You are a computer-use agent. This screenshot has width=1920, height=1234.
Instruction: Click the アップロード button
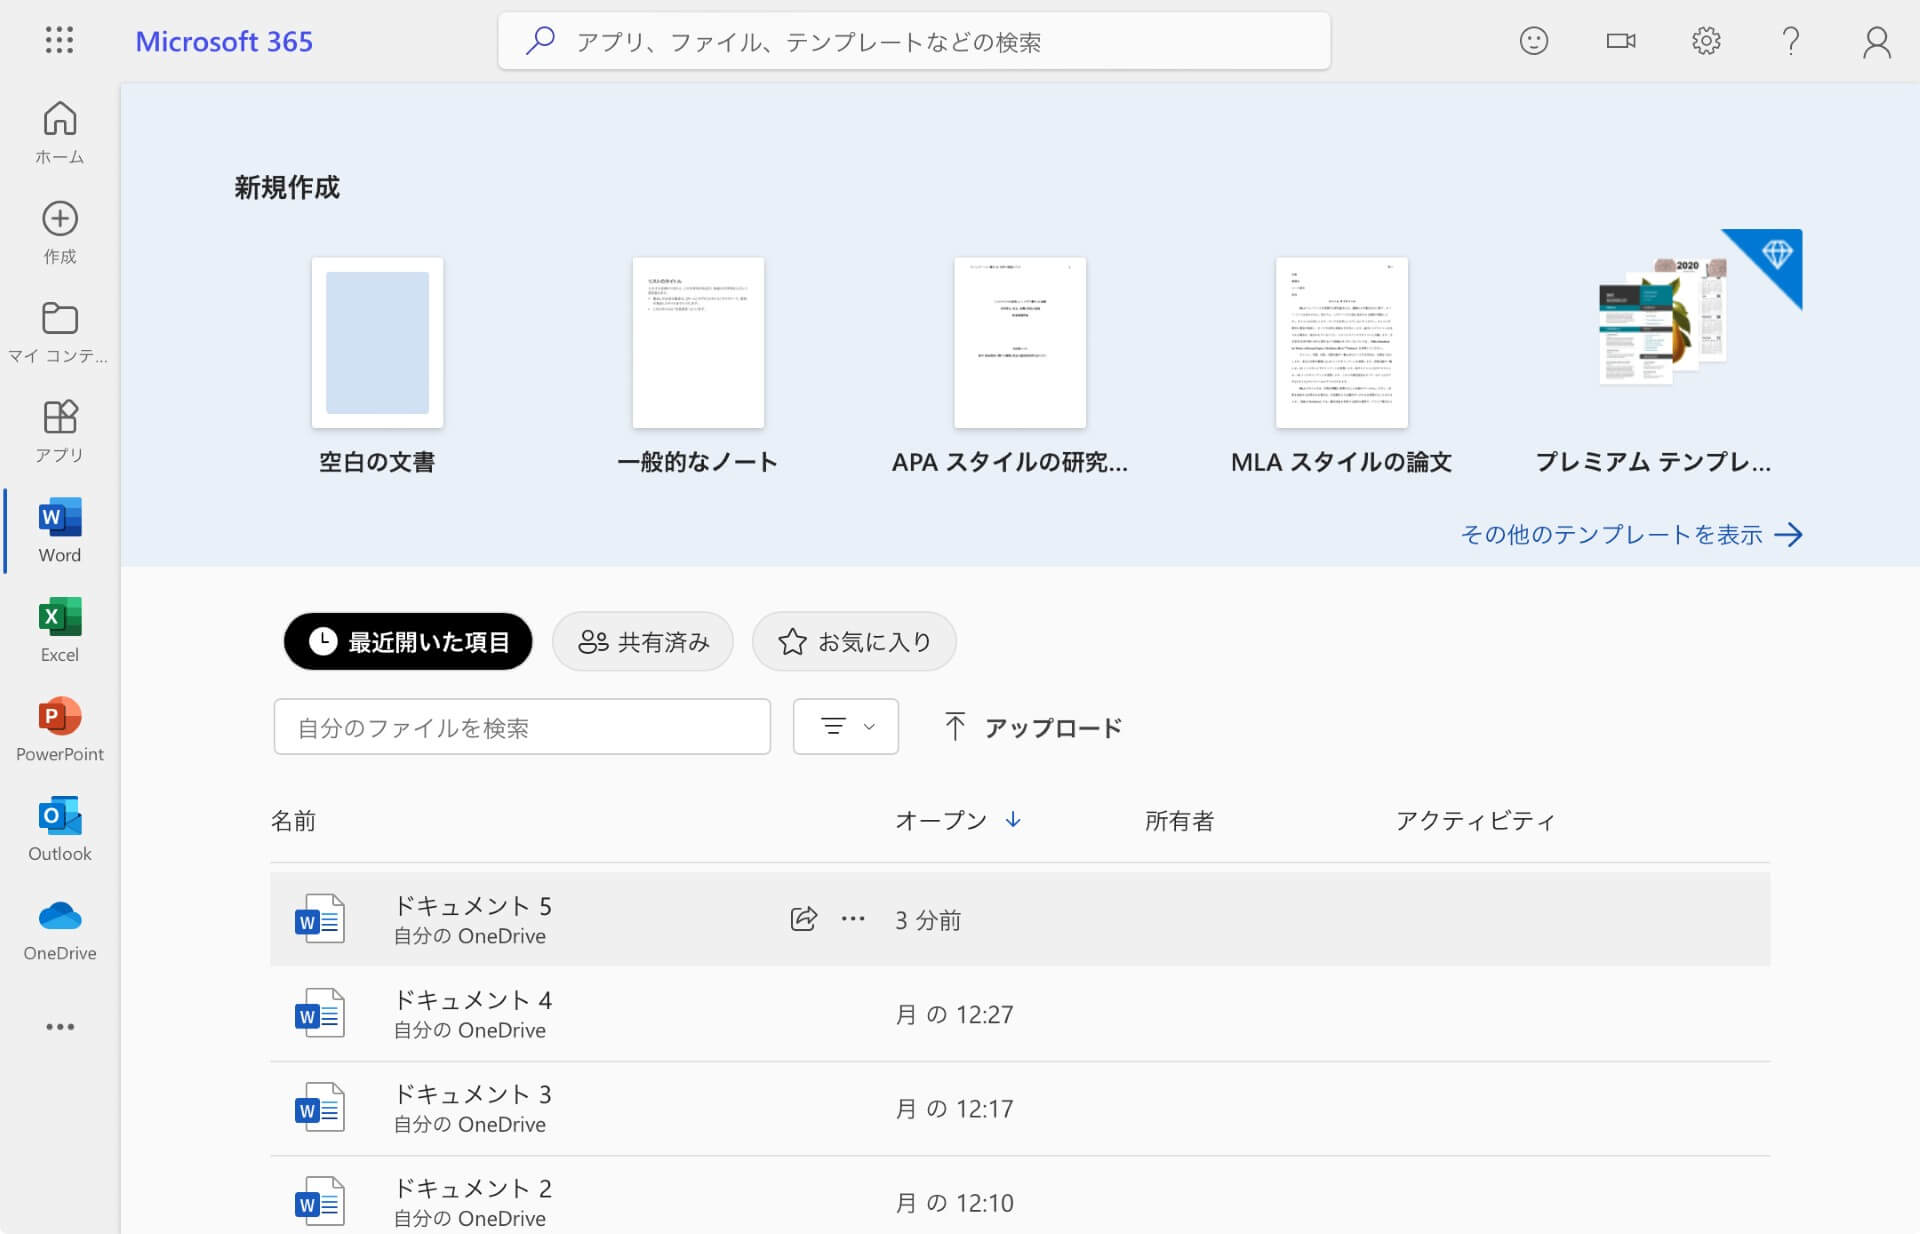1033,727
